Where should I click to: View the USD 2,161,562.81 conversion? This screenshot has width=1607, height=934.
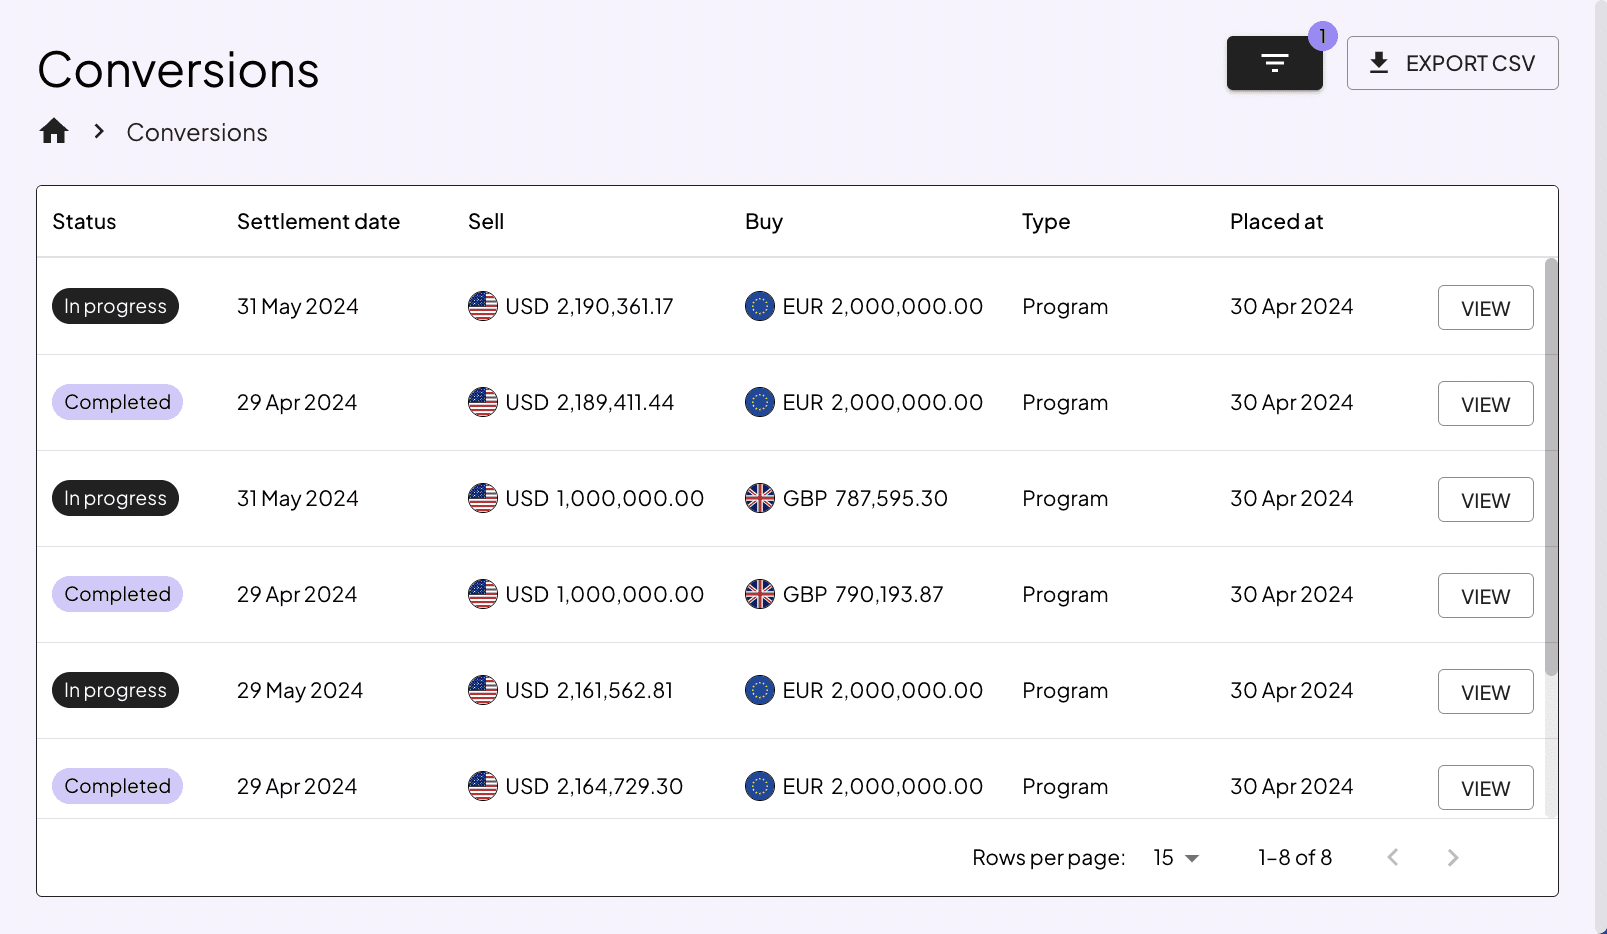[x=1485, y=692]
